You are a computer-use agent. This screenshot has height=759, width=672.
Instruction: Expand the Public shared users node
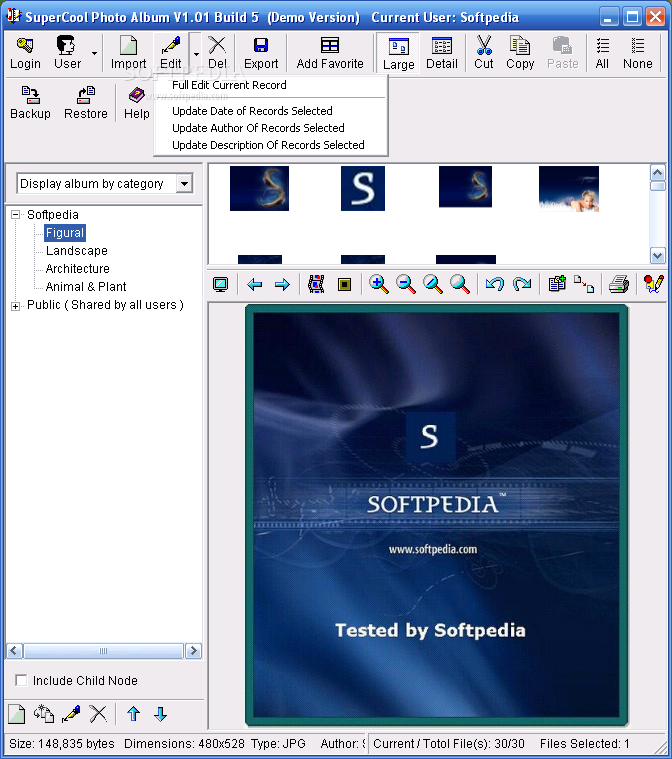[15, 306]
